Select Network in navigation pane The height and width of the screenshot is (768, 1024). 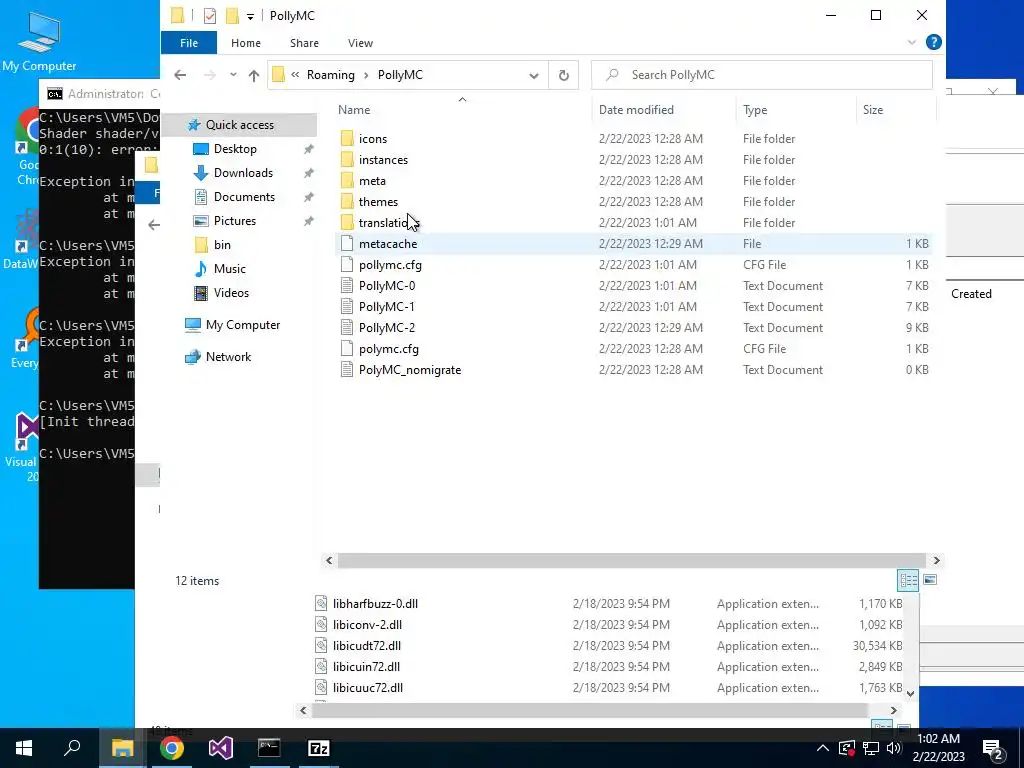pyautogui.click(x=228, y=357)
